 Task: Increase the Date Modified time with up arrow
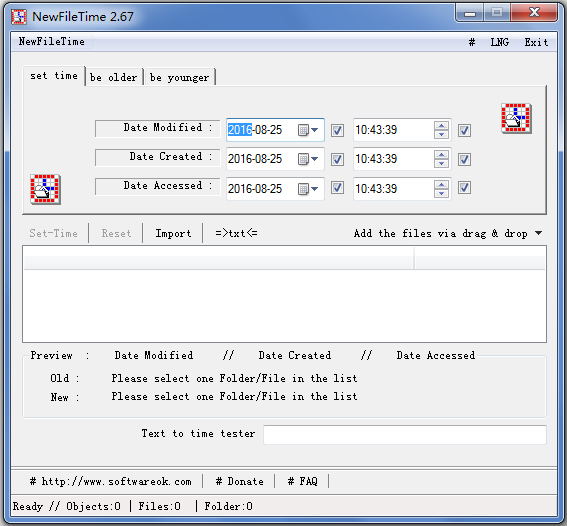(x=442, y=125)
